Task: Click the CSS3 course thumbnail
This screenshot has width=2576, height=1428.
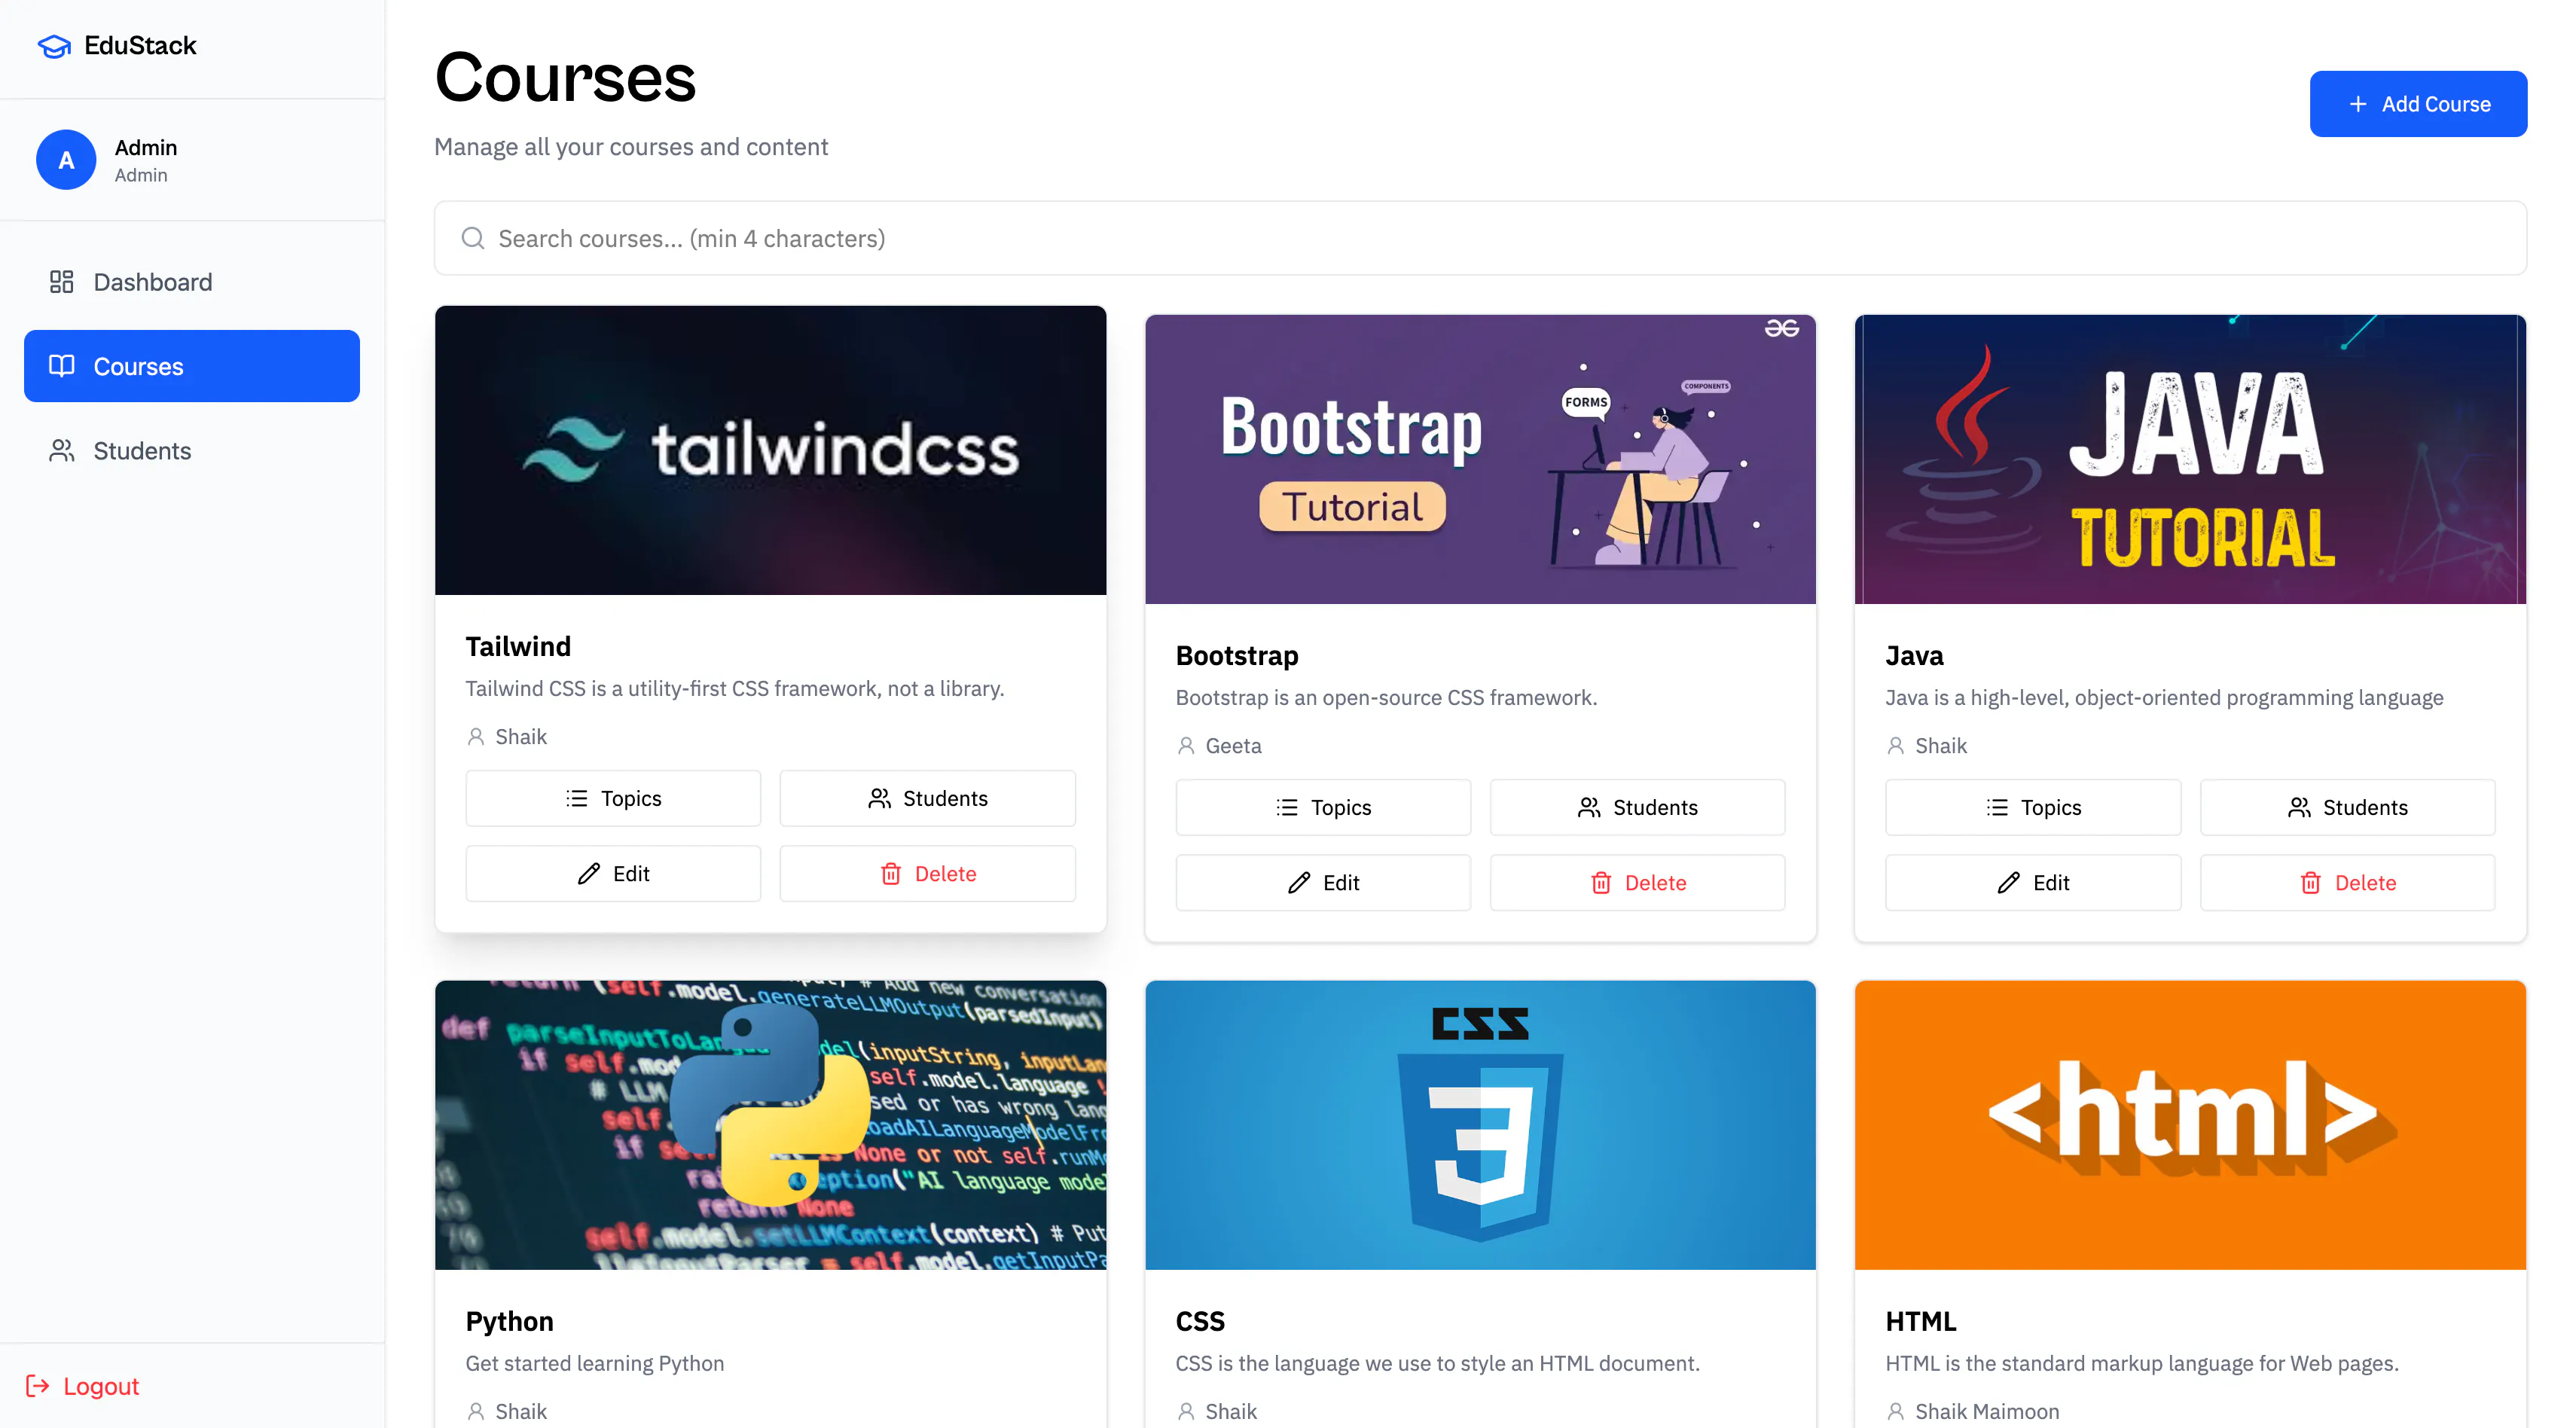Action: [1481, 1125]
